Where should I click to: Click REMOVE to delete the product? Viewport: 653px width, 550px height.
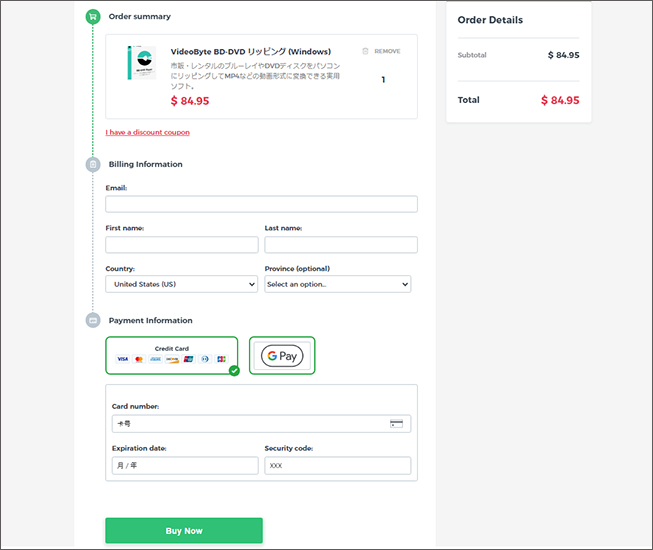pyautogui.click(x=387, y=51)
